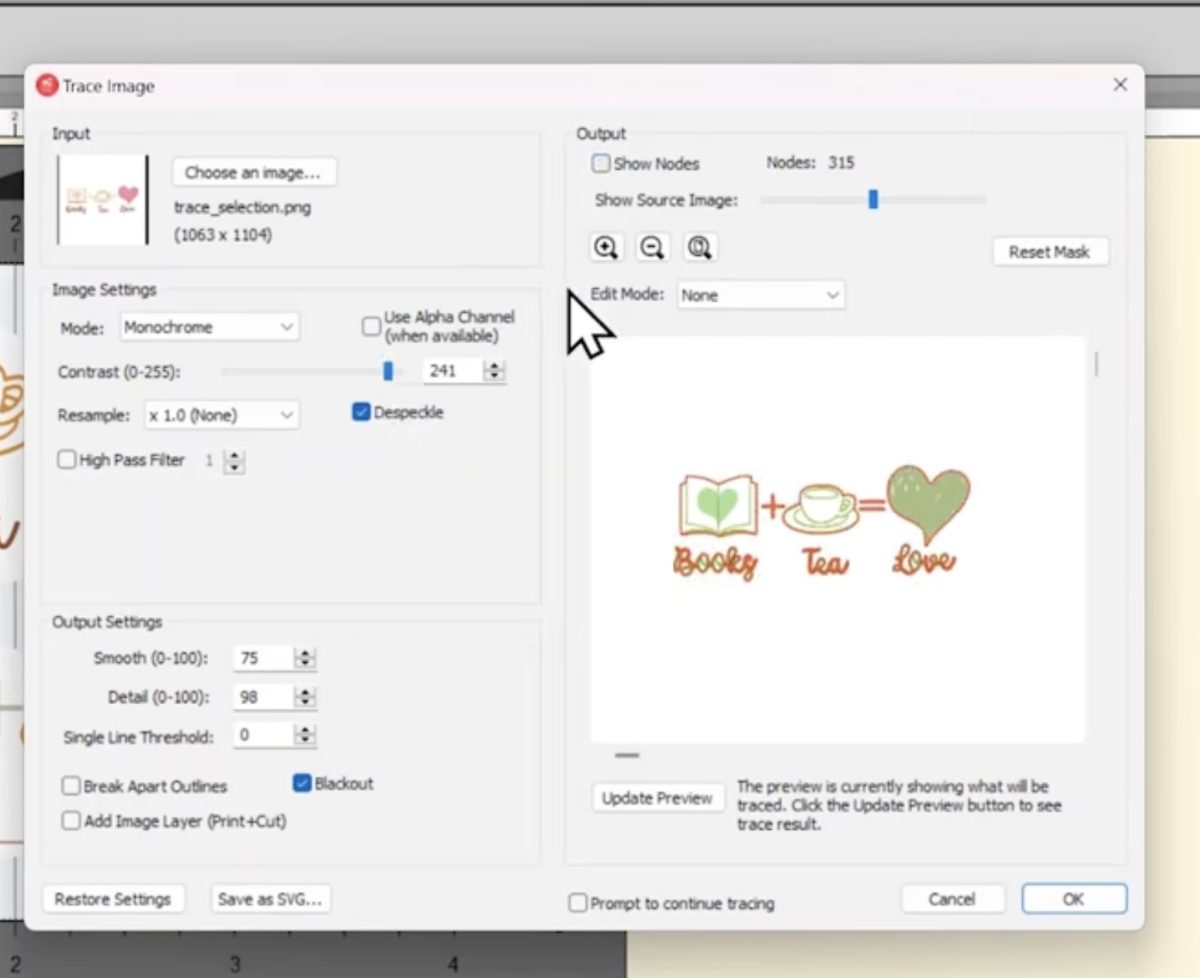Click the Update Preview button
This screenshot has width=1200, height=978.
[x=657, y=798]
